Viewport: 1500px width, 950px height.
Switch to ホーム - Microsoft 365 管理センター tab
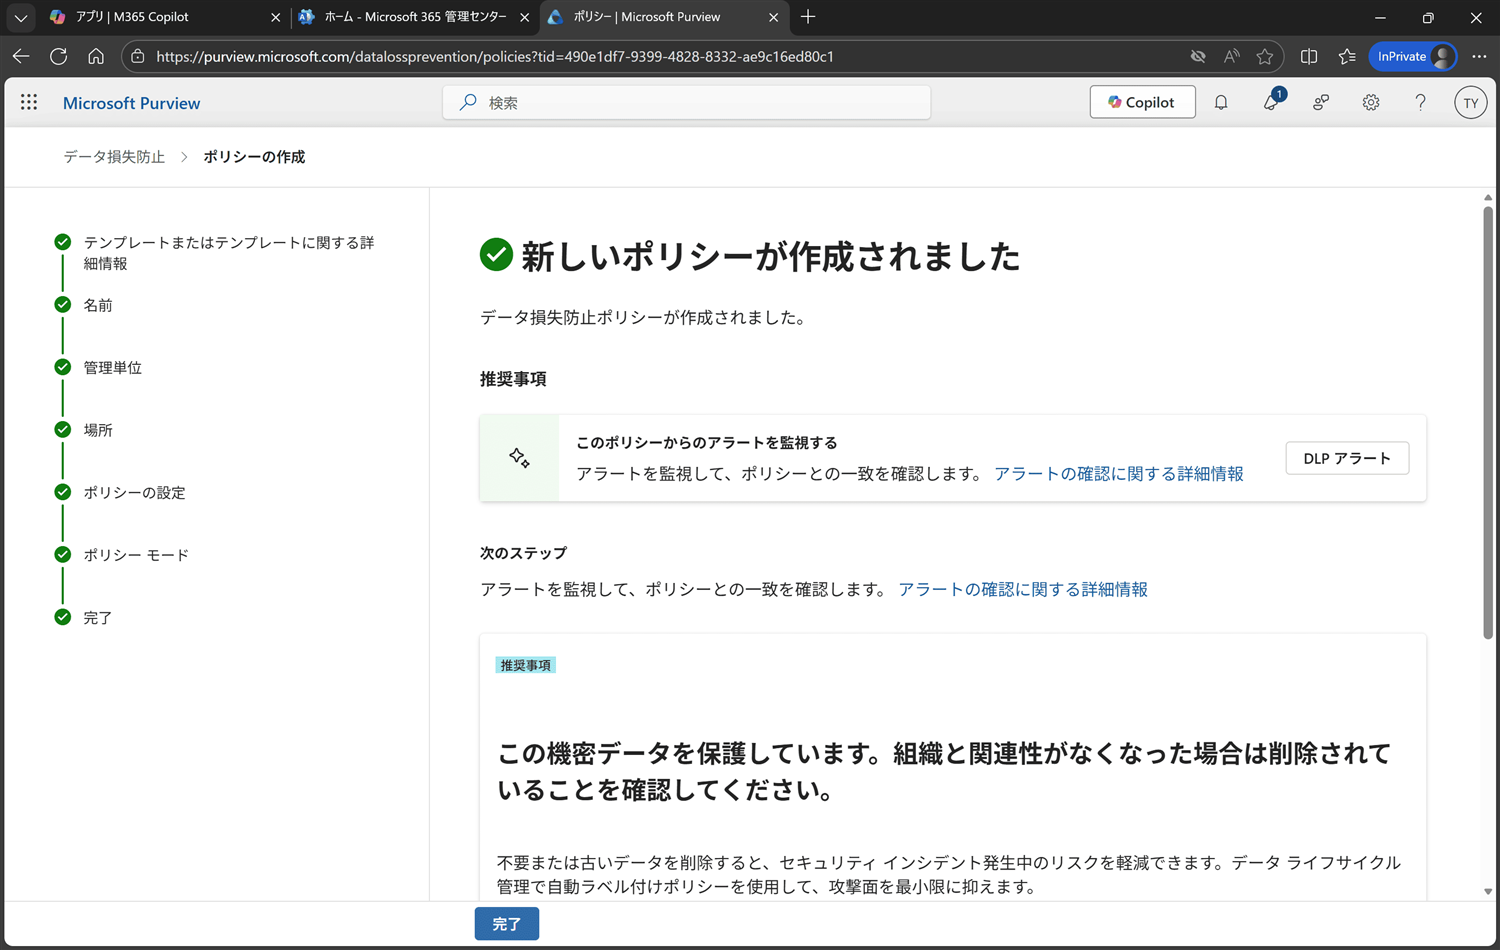[414, 17]
